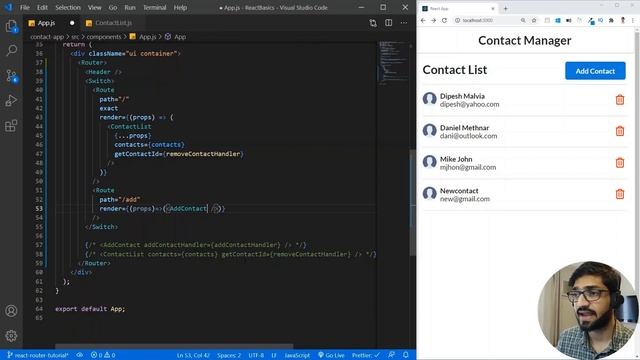
Task: Click the editor horizontal scrollbar
Action: tap(174, 346)
